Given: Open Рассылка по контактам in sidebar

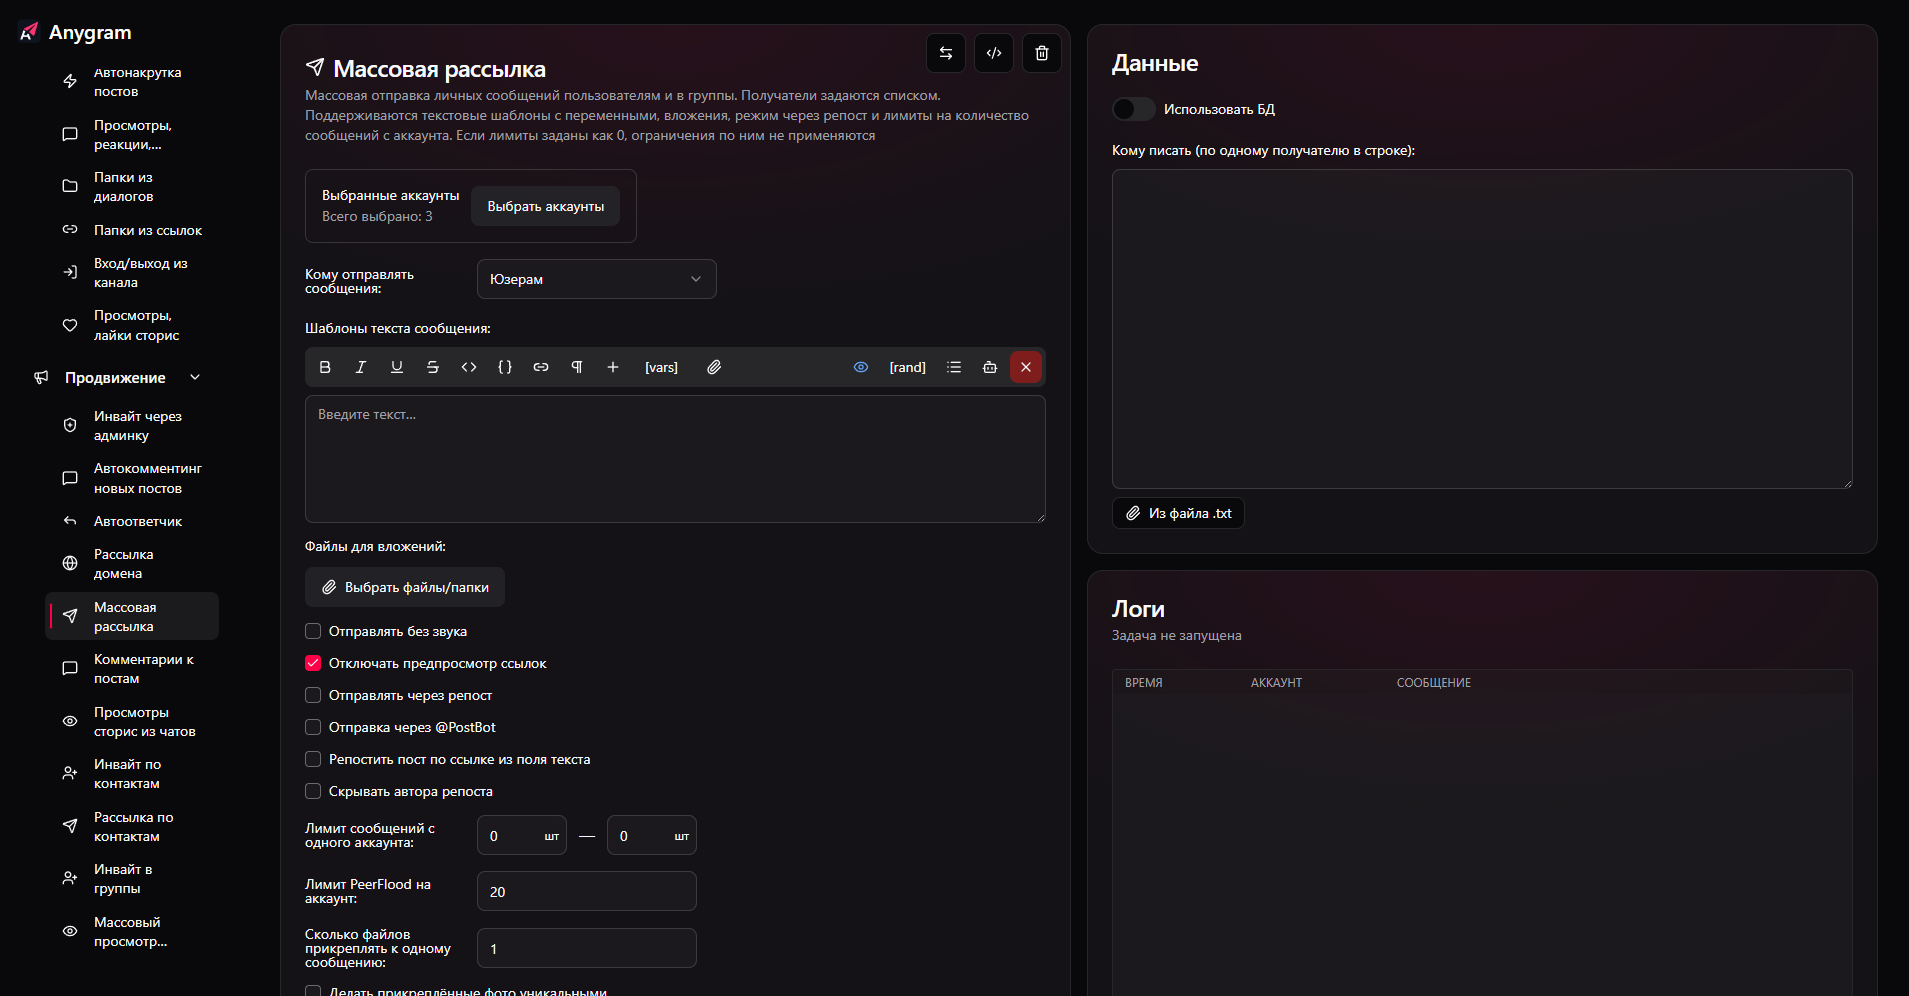Looking at the screenshot, I should pyautogui.click(x=132, y=826).
